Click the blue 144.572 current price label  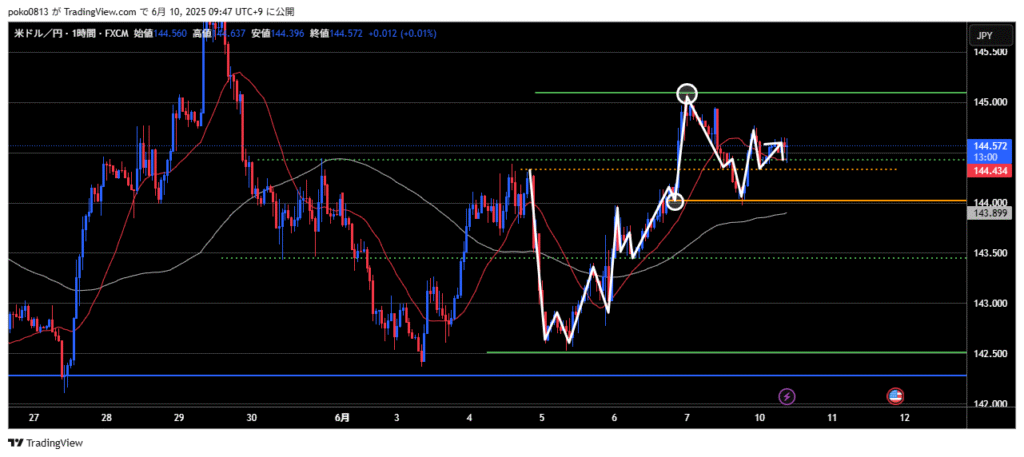coord(989,146)
